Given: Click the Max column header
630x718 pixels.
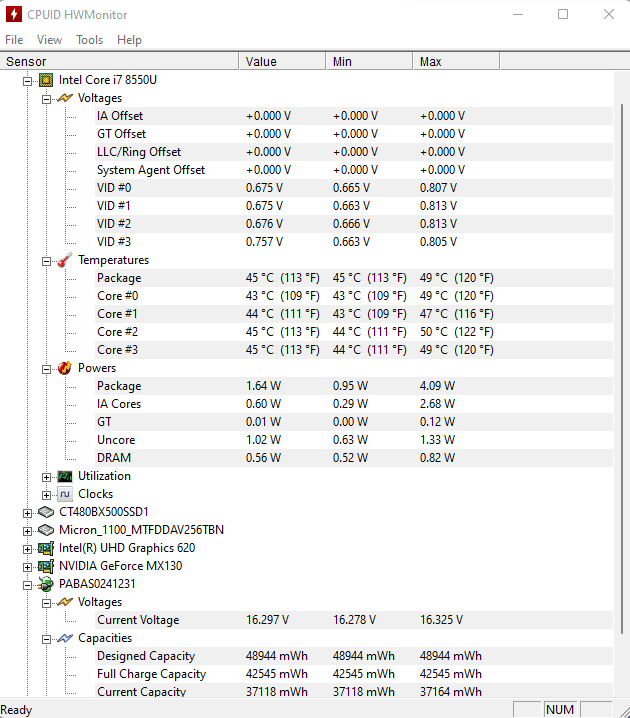Looking at the screenshot, I should [x=456, y=61].
